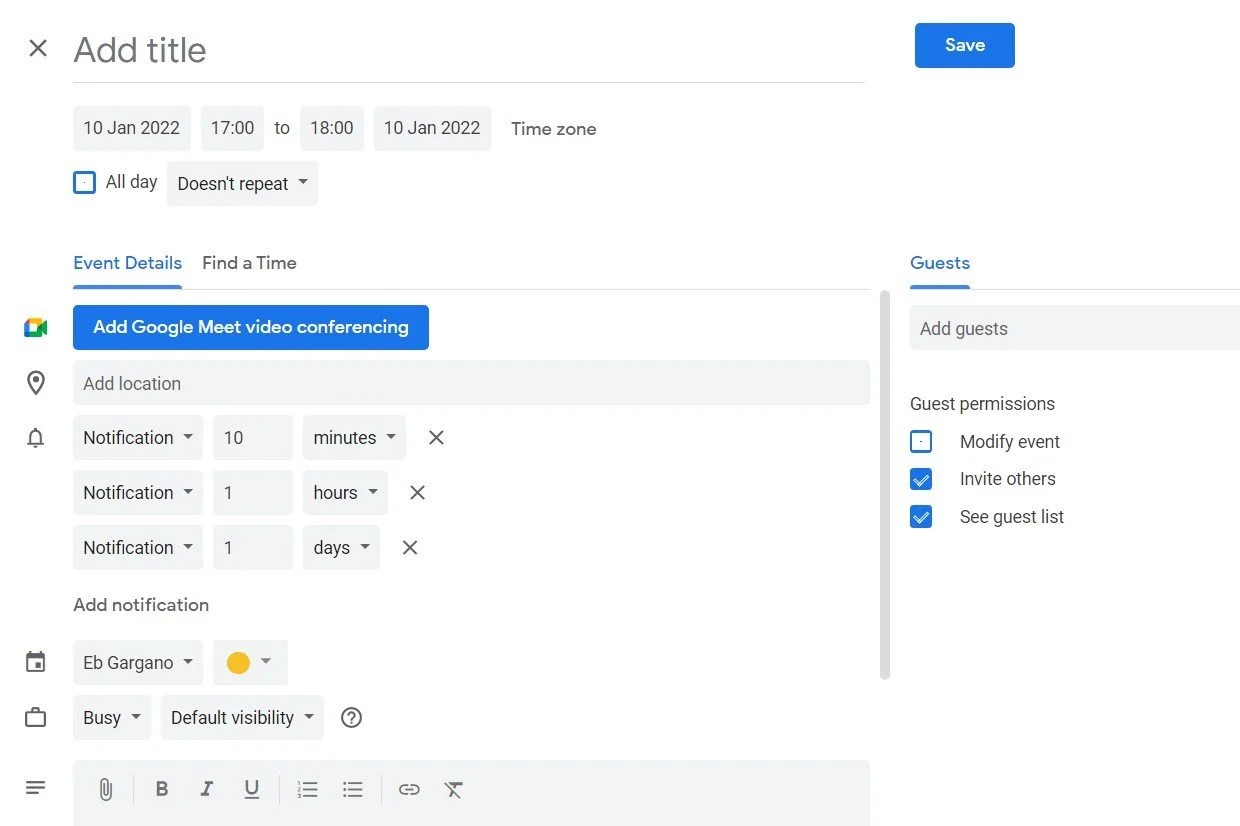Insert a bulleted list
This screenshot has width=1240, height=826.
click(352, 790)
